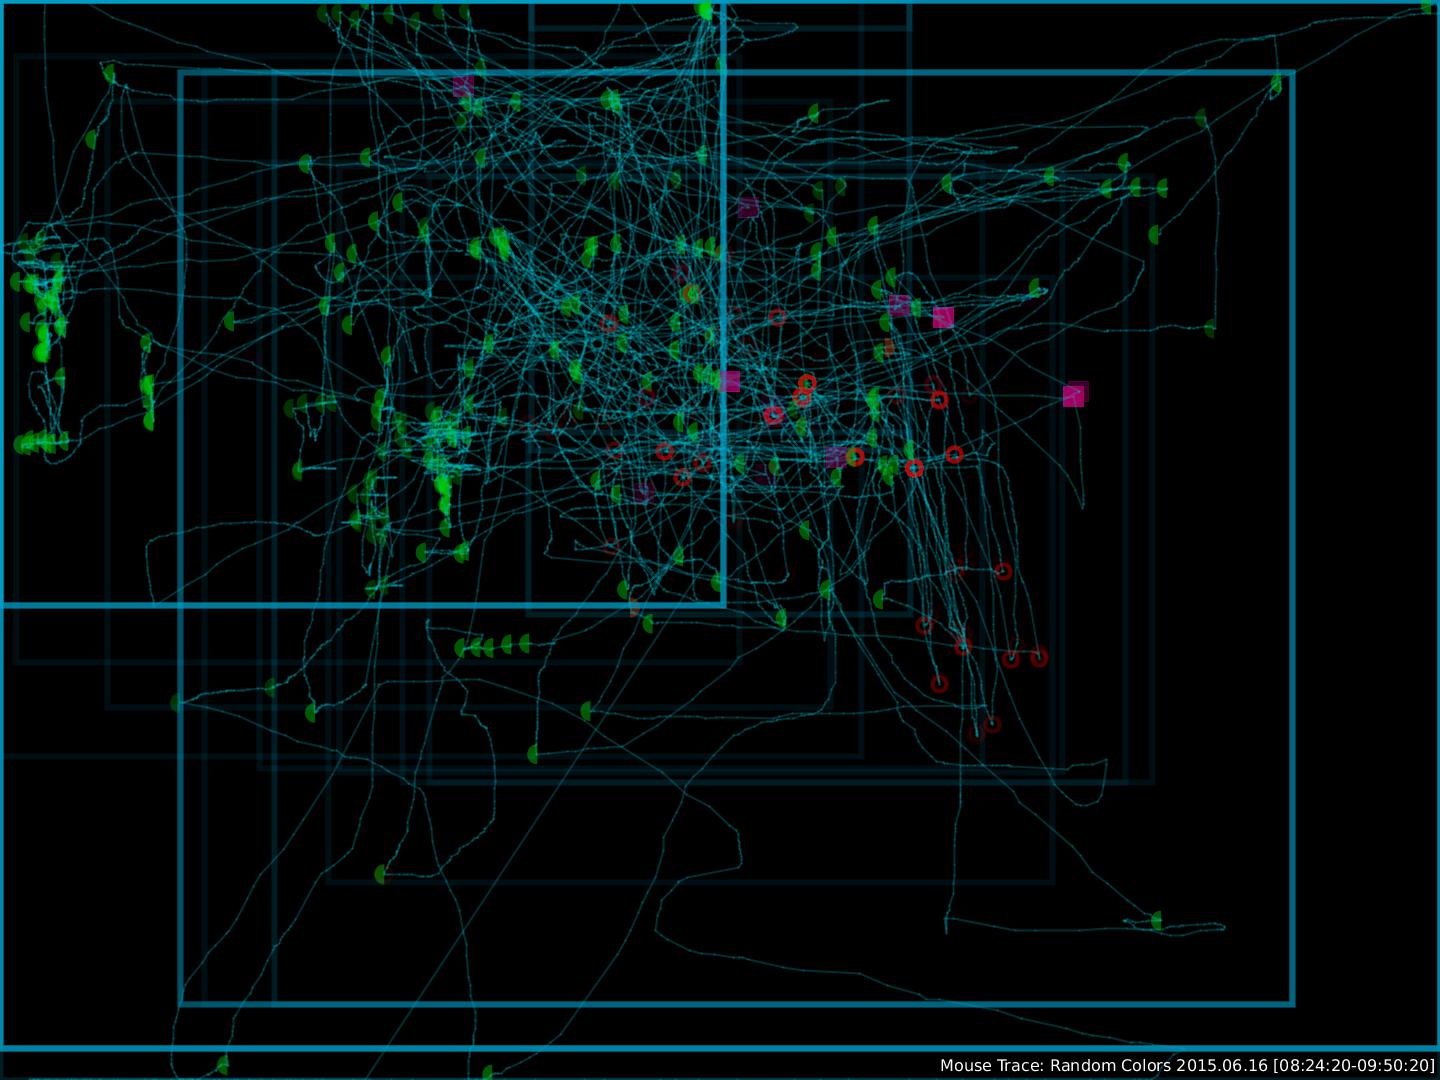Screen dimensions: 1440x1080
Task: Click the leftmost green marker in the row of five
Action: click(460, 648)
